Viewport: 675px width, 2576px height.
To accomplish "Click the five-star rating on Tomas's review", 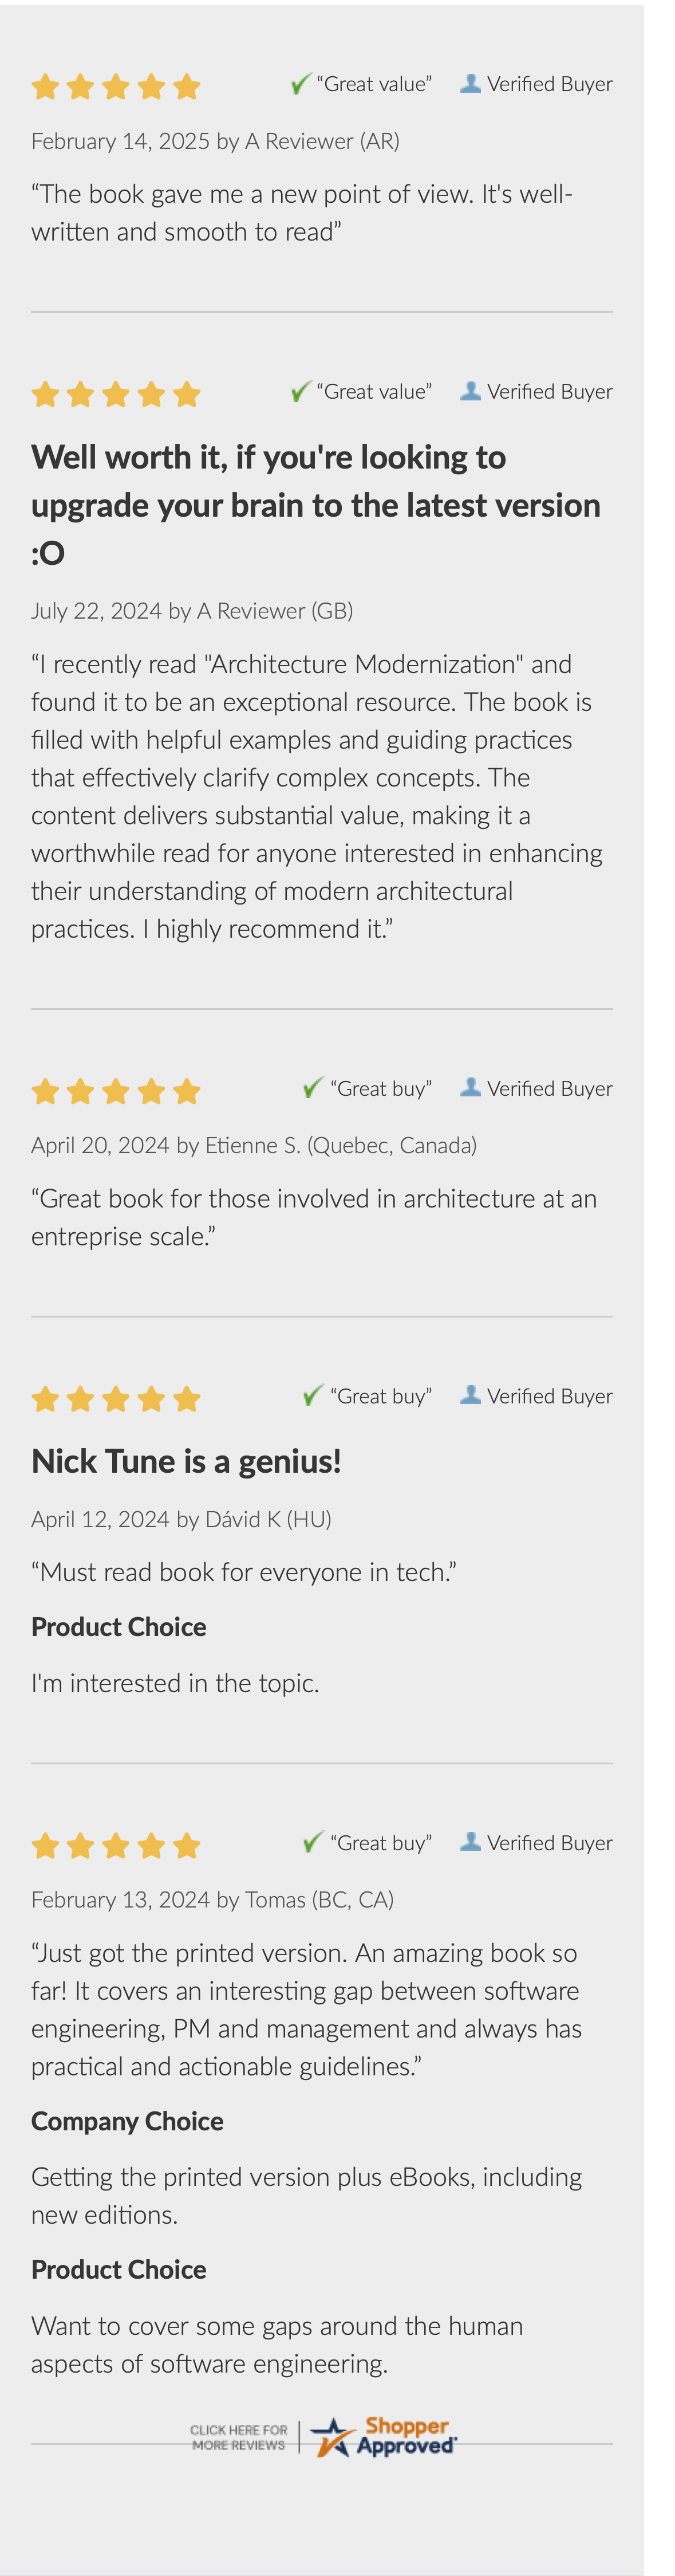I will pyautogui.click(x=116, y=1845).
